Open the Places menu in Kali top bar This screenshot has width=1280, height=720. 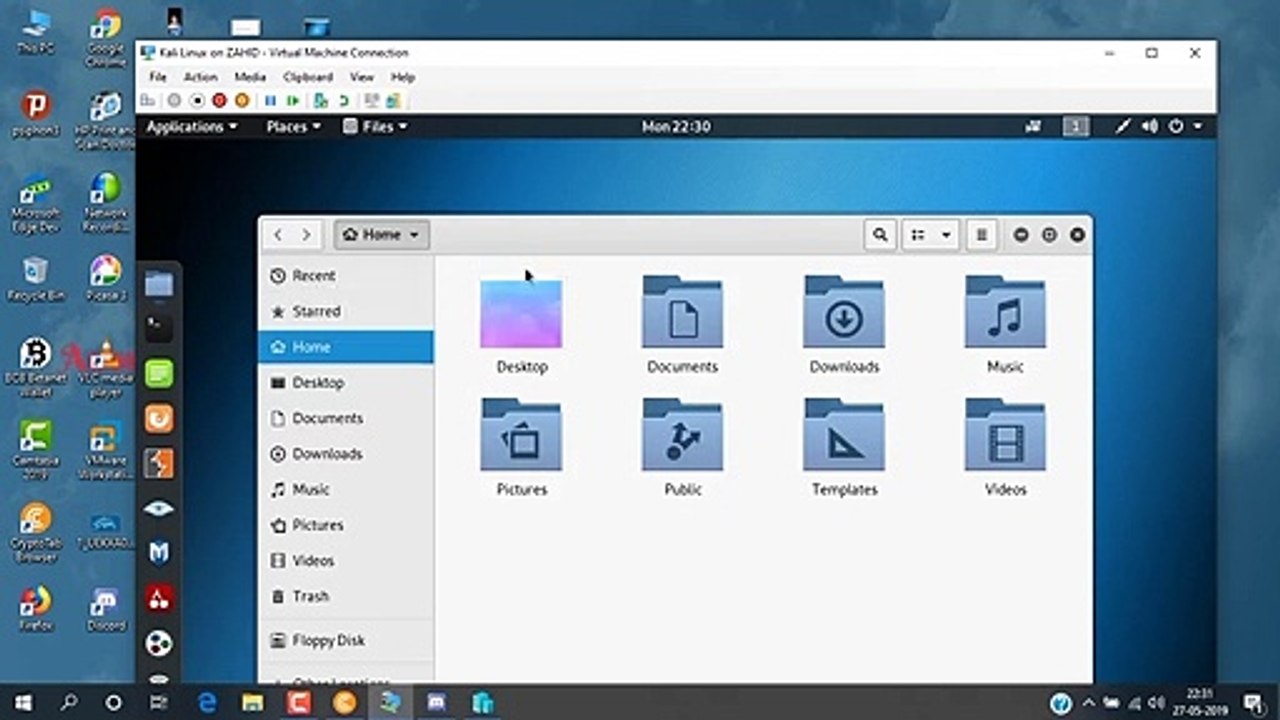[293, 127]
